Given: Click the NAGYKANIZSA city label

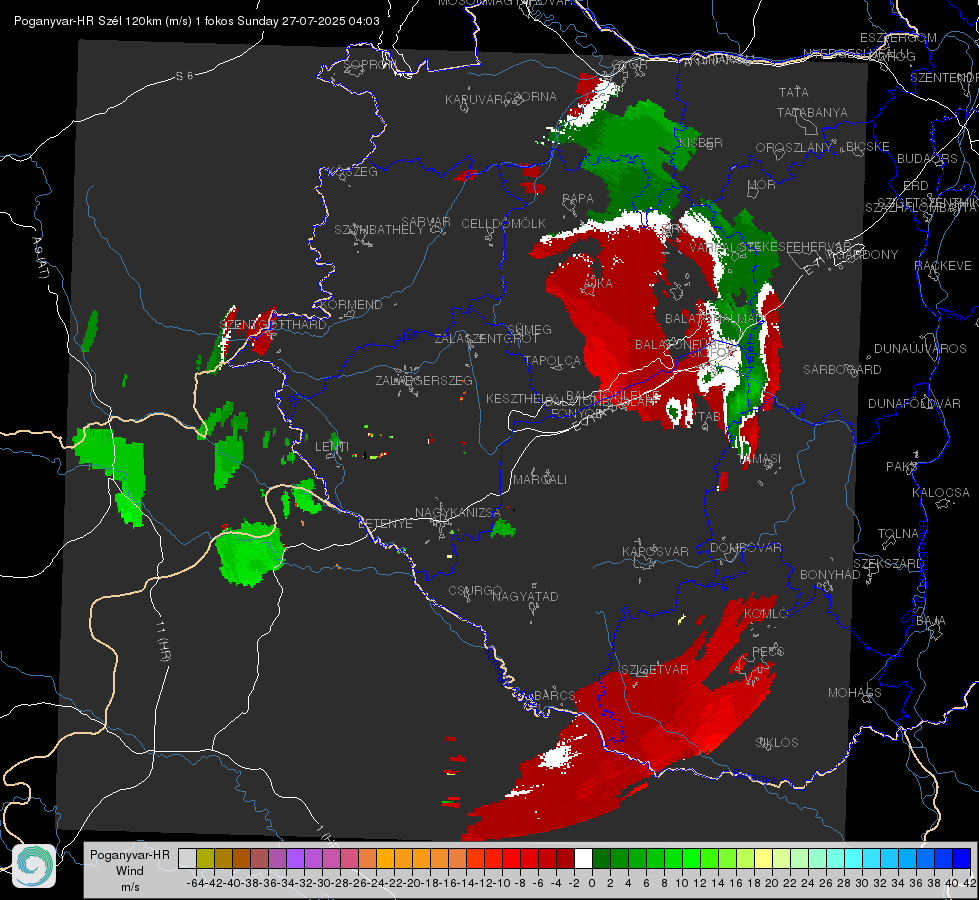Looking at the screenshot, I should click(x=458, y=513).
